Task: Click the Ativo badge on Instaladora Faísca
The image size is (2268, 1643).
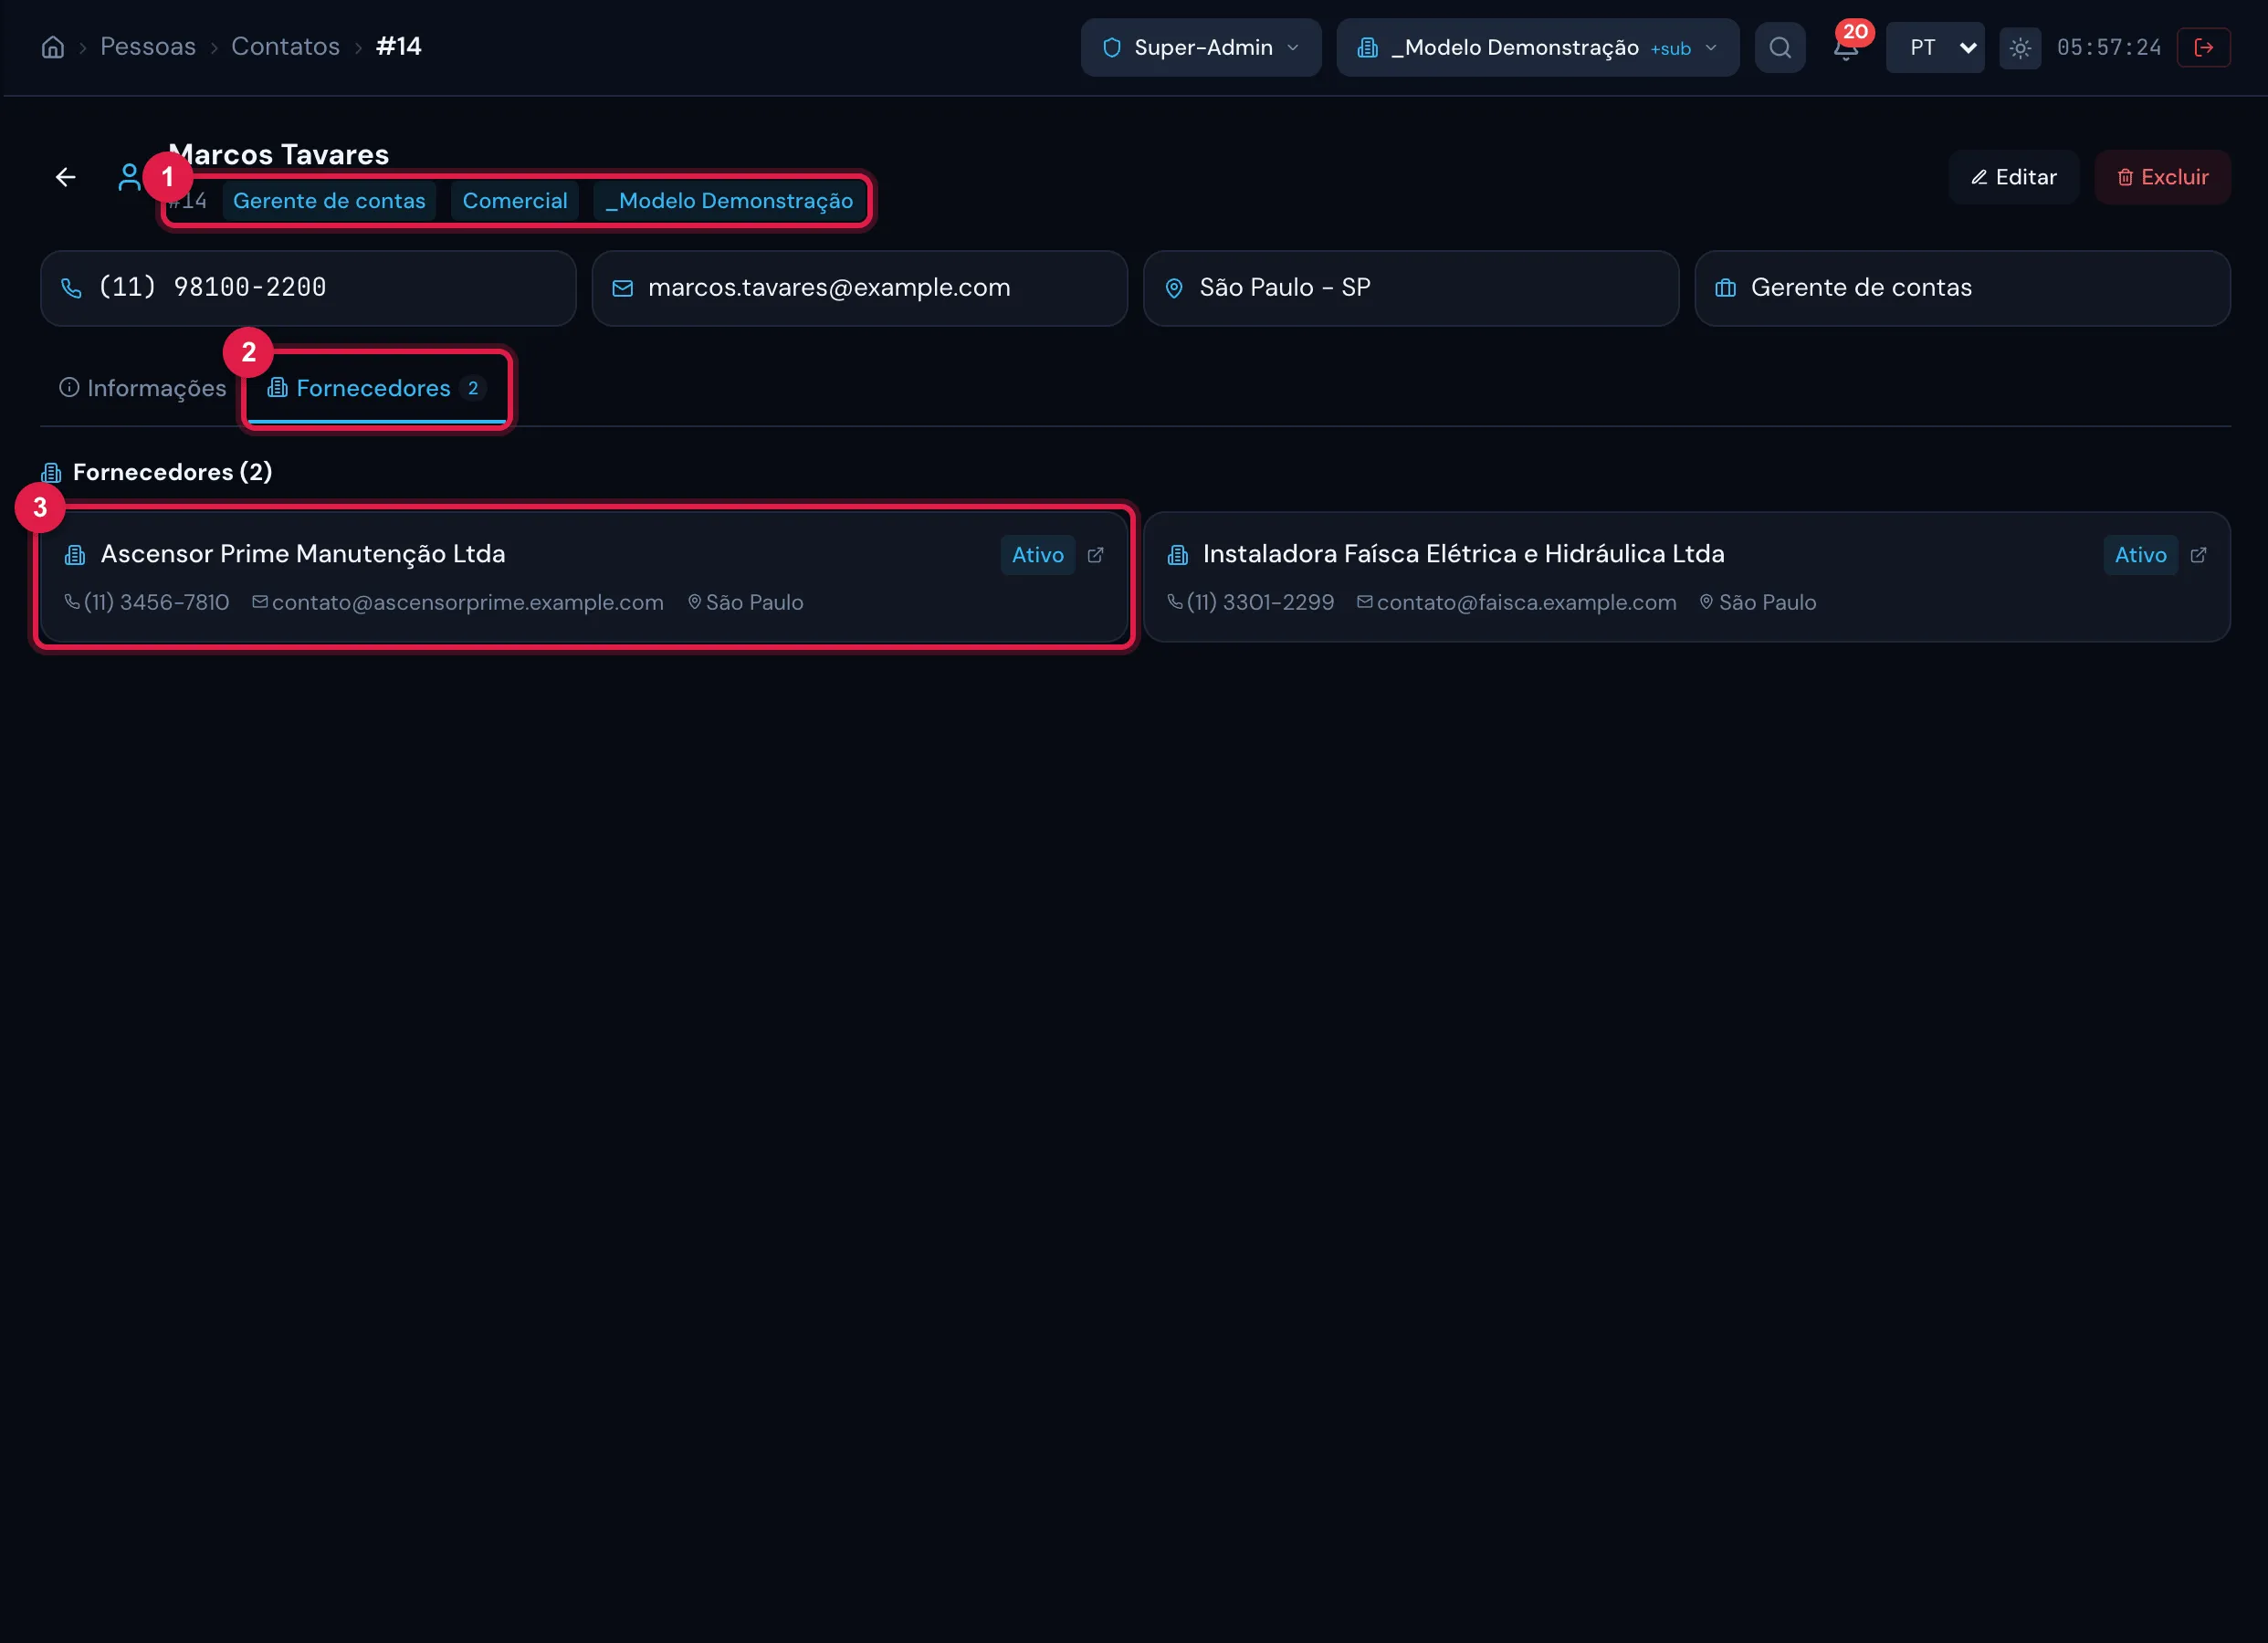Action: pos(2140,555)
